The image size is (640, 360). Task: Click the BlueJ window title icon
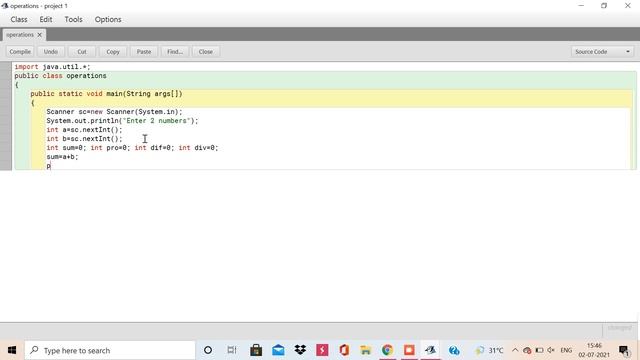point(5,6)
